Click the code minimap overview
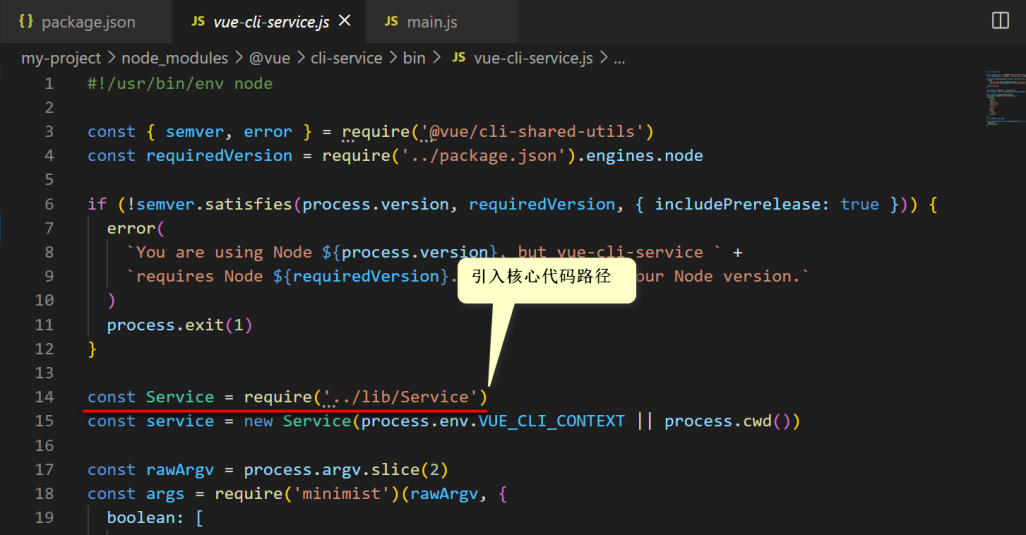Viewport: 1026px width, 535px height. [1005, 98]
